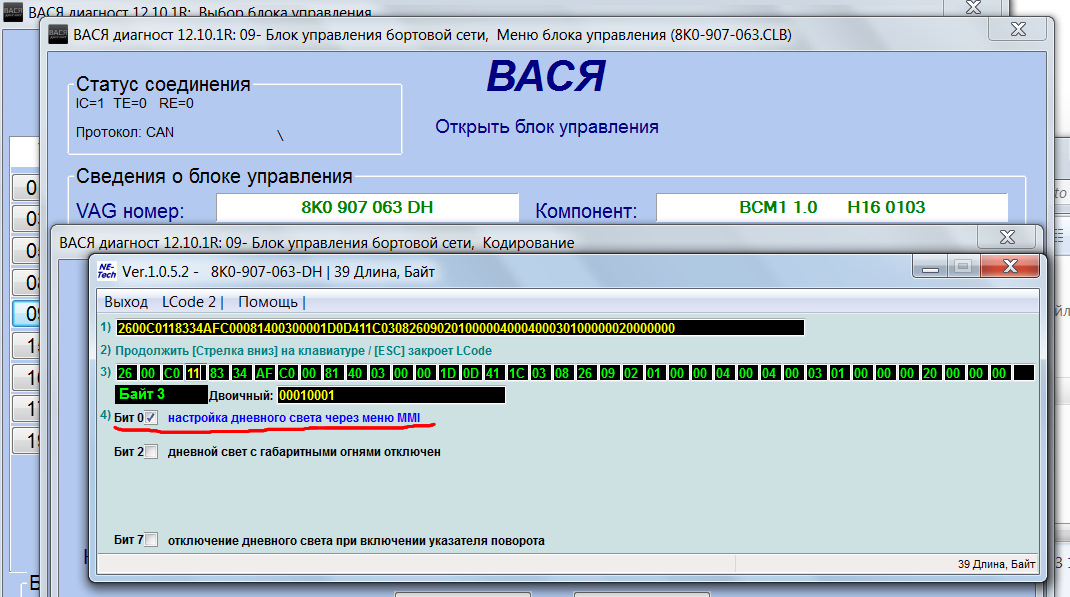Toggle Бит 2 checkbox
The image size is (1070, 597).
tap(151, 452)
